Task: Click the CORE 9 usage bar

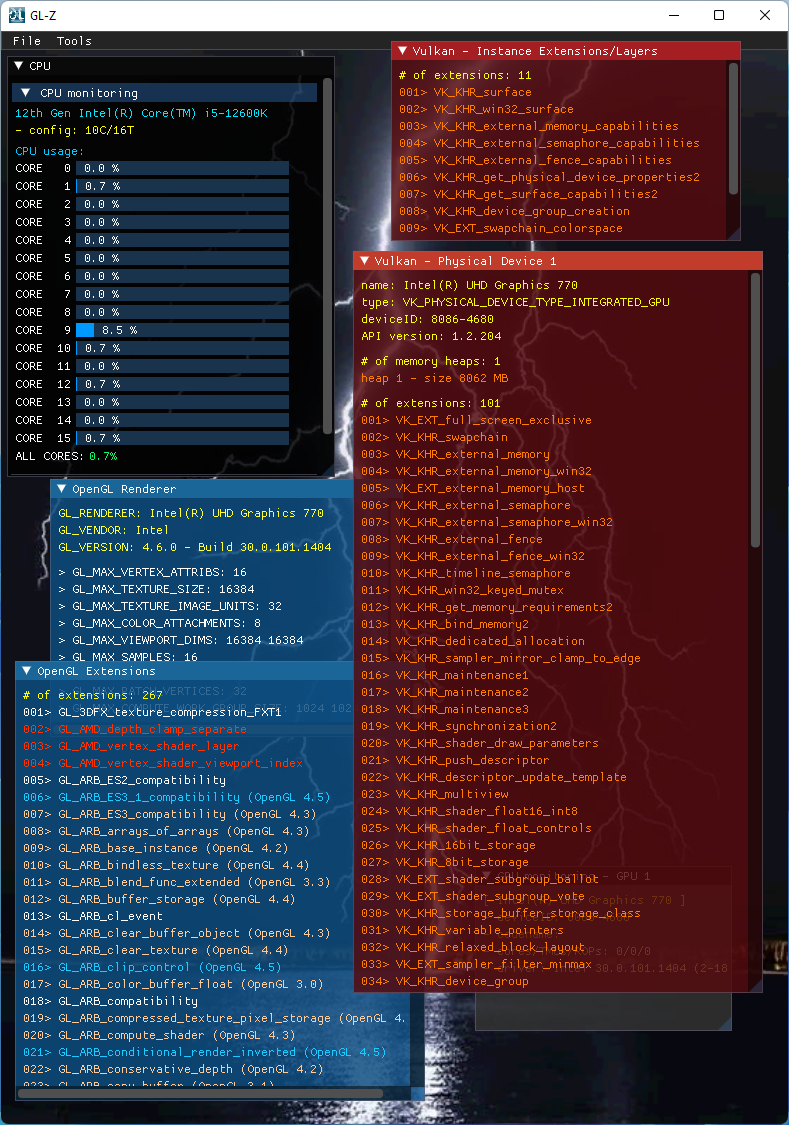Action: (x=182, y=330)
